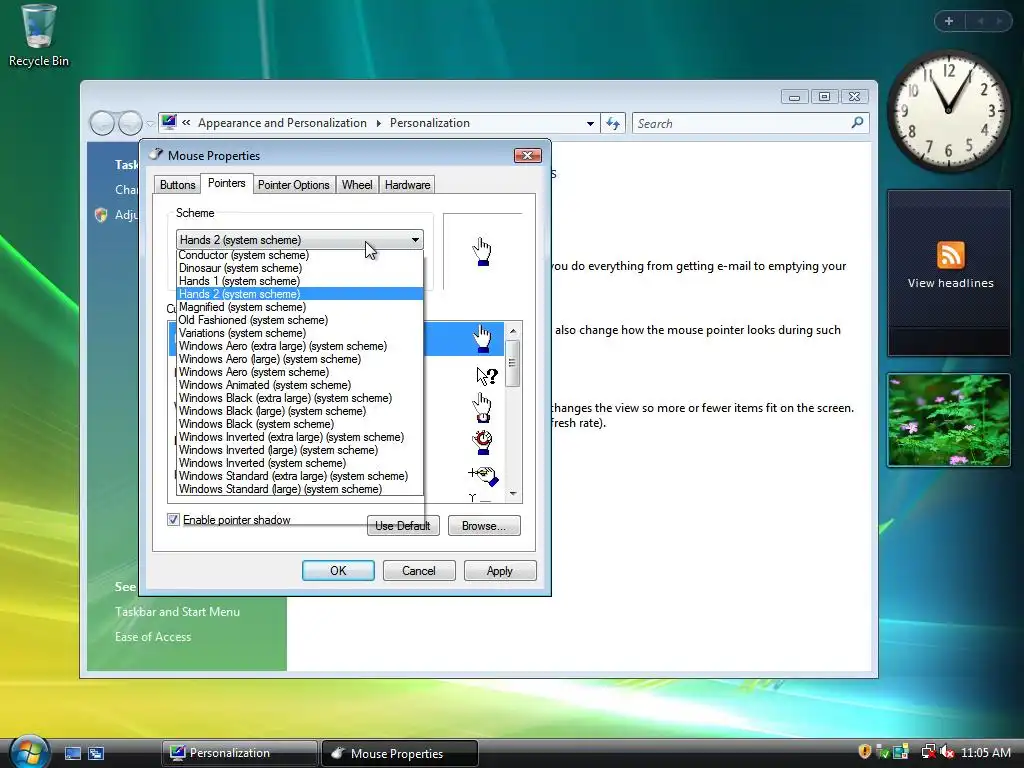Screen dimensions: 1024x768
Task: Click the address bar double chevron expander
Action: click(x=186, y=123)
